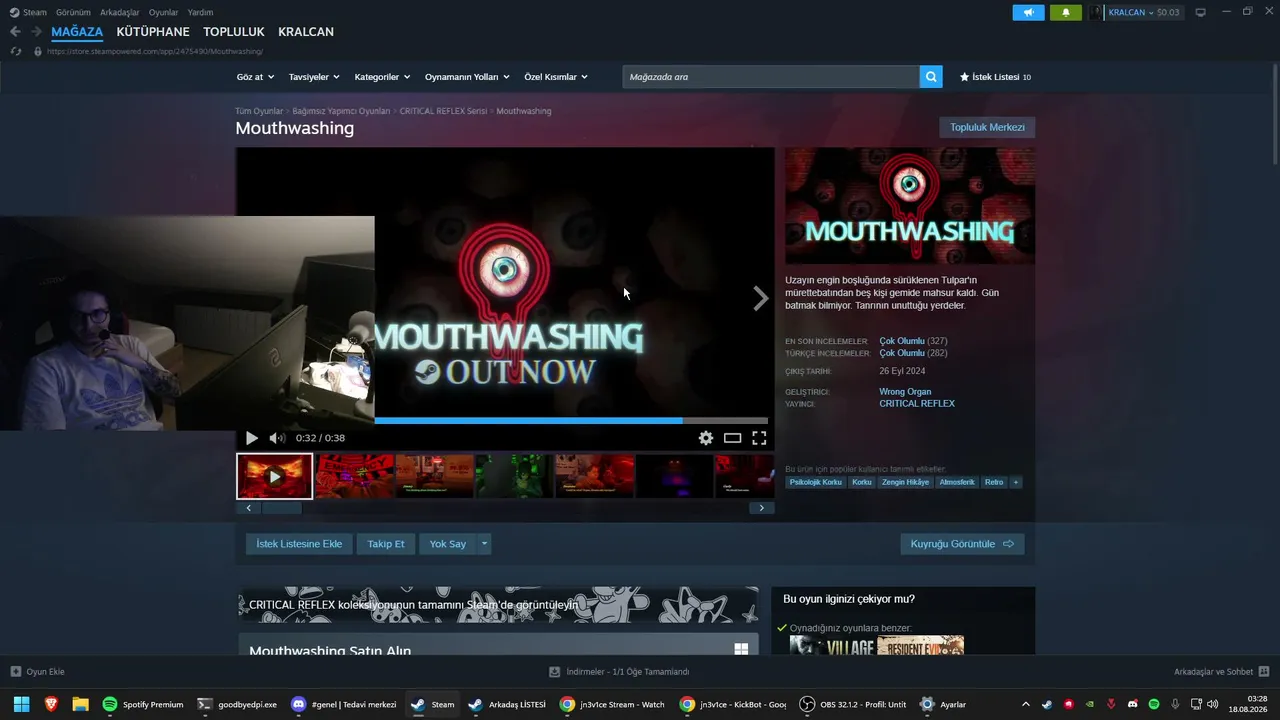Screen dimensions: 1280x720
Task: Select the Atmosferik tag
Action: coord(957,482)
